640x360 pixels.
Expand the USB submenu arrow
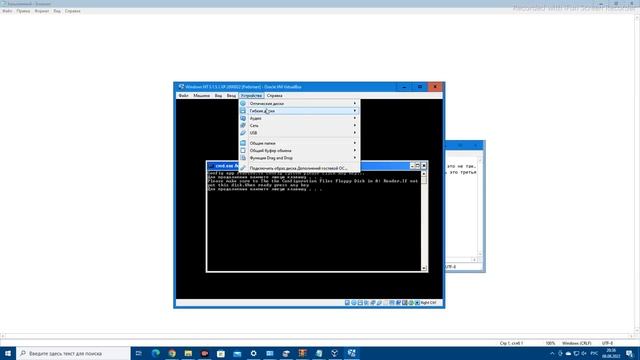(355, 133)
